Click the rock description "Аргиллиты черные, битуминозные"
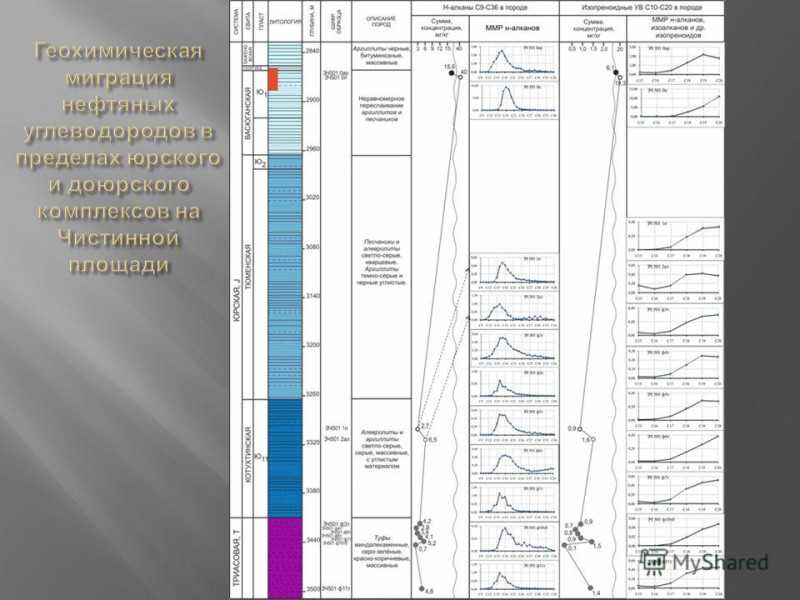 pos(381,56)
